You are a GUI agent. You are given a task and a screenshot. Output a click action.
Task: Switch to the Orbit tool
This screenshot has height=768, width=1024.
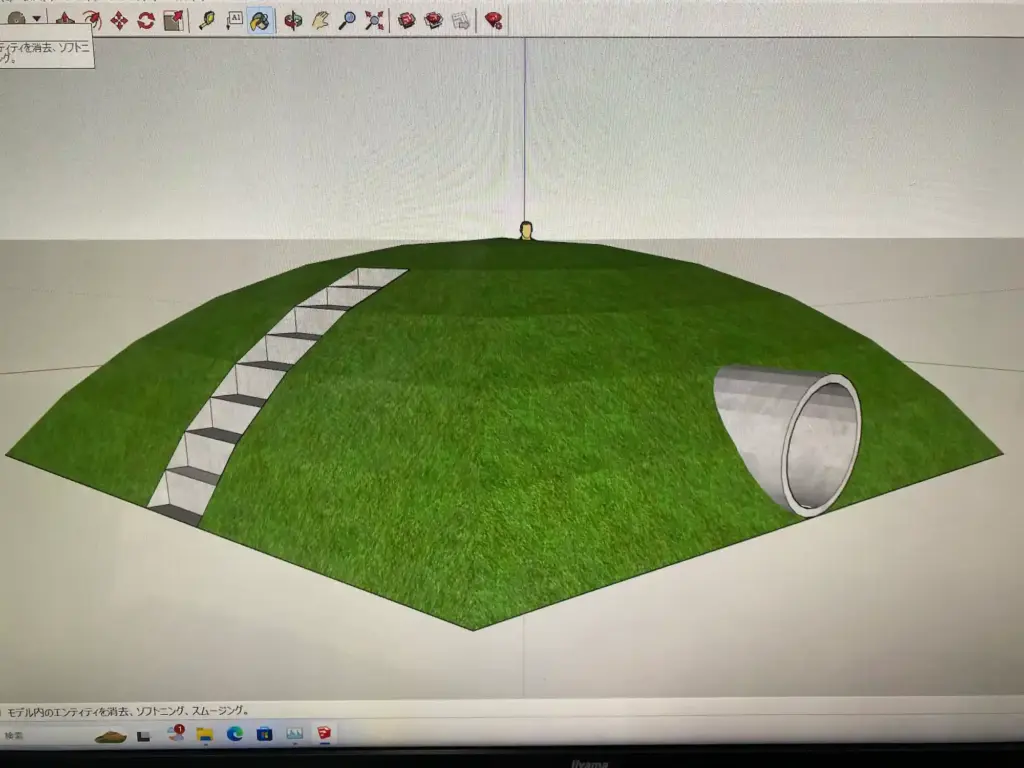click(x=293, y=20)
